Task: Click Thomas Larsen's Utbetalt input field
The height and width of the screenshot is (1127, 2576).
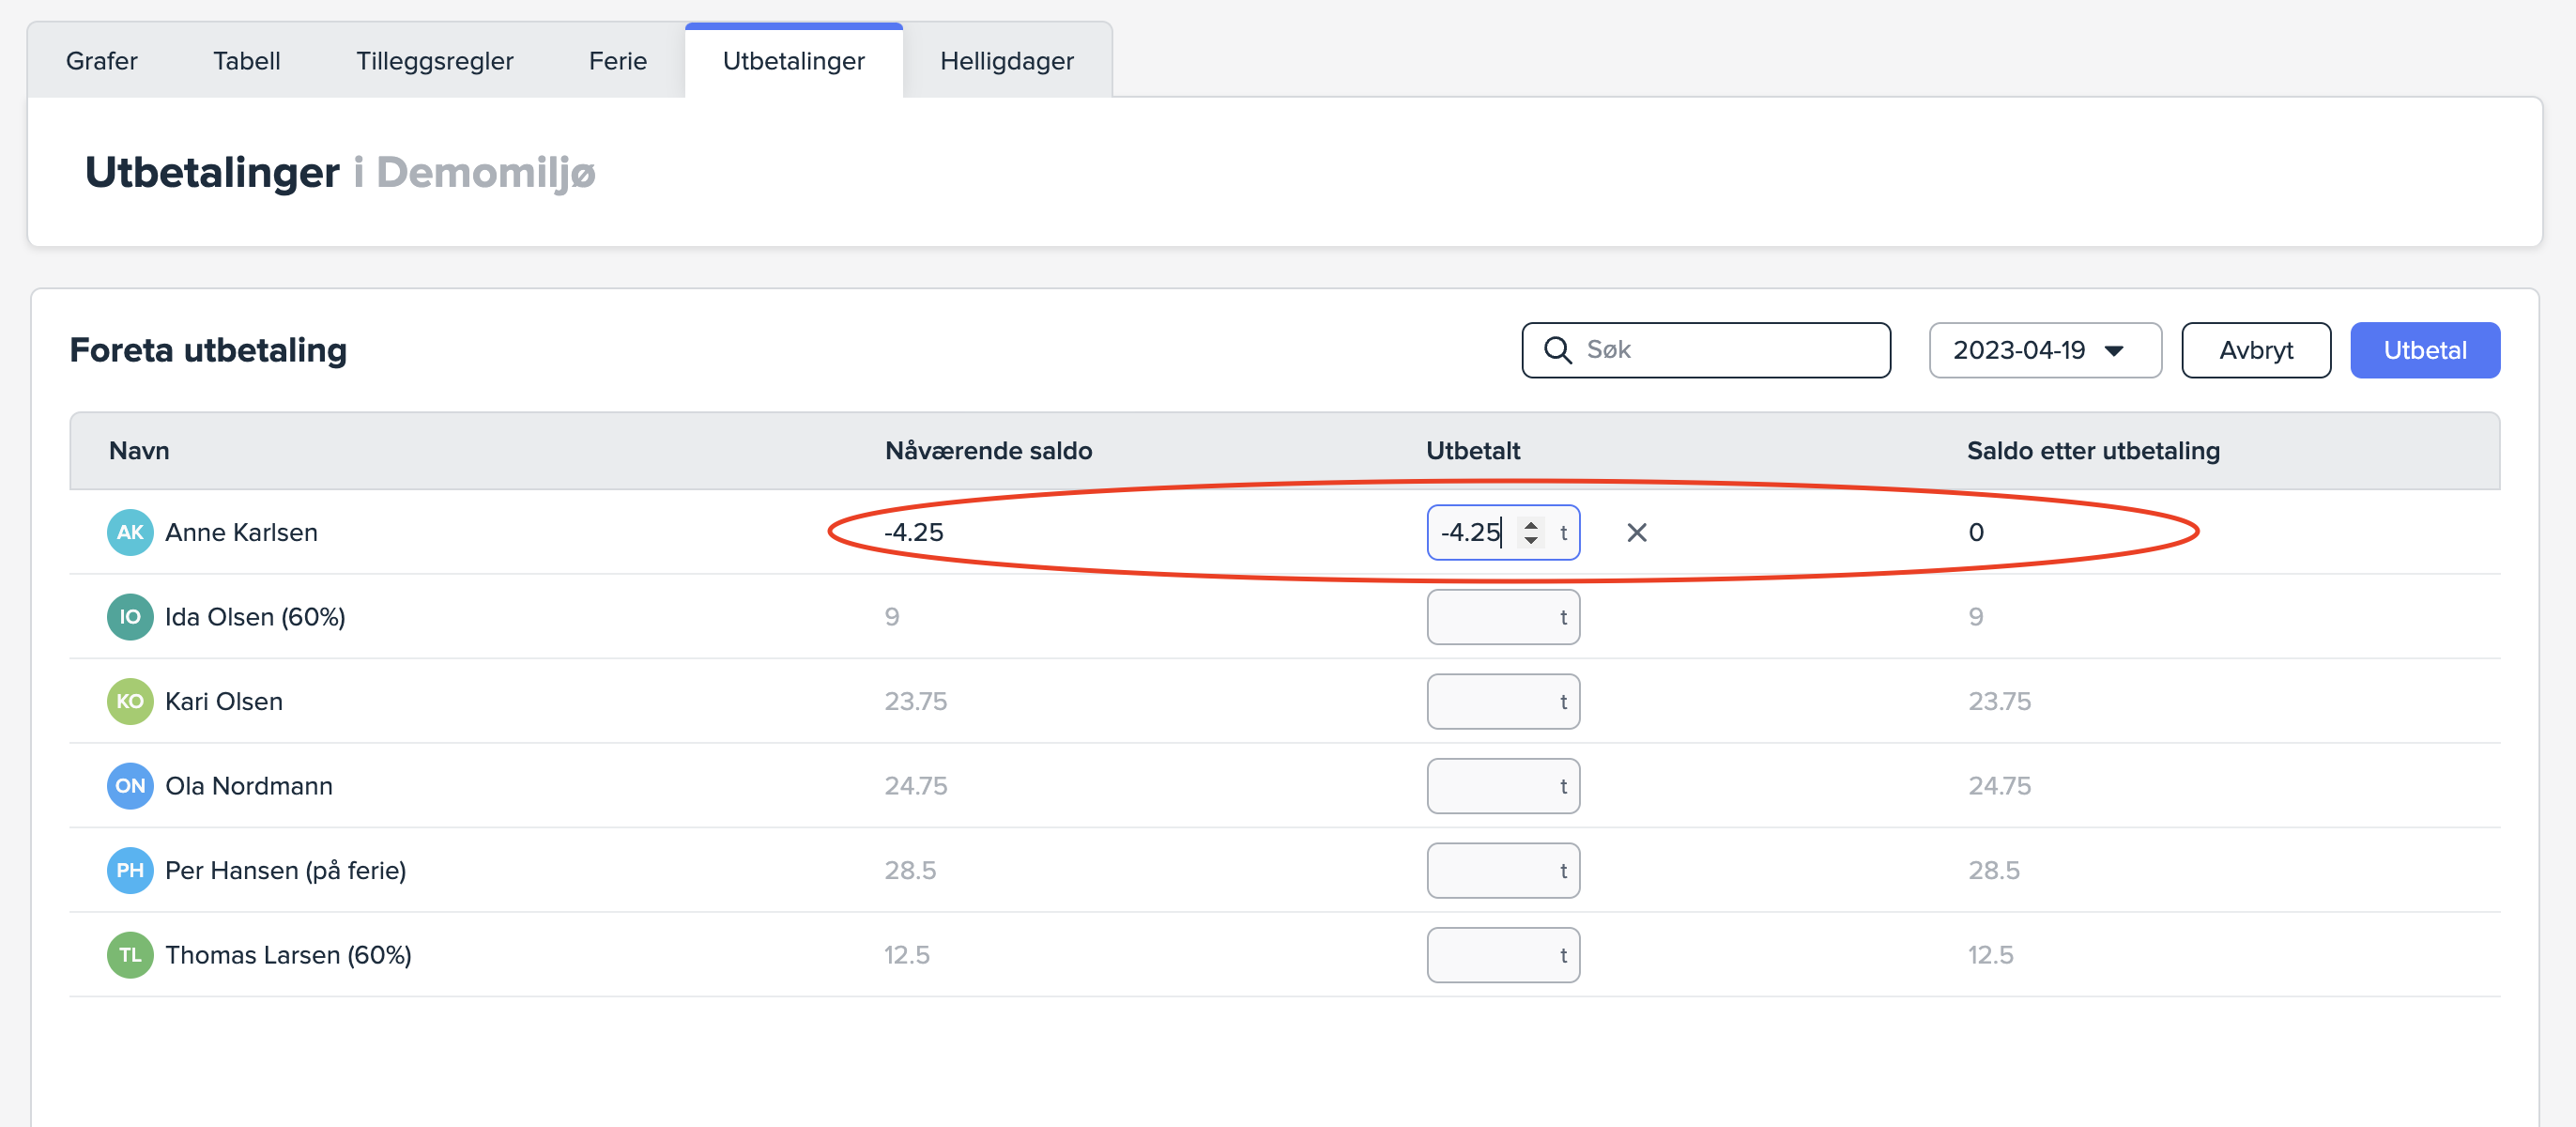Action: point(1492,955)
